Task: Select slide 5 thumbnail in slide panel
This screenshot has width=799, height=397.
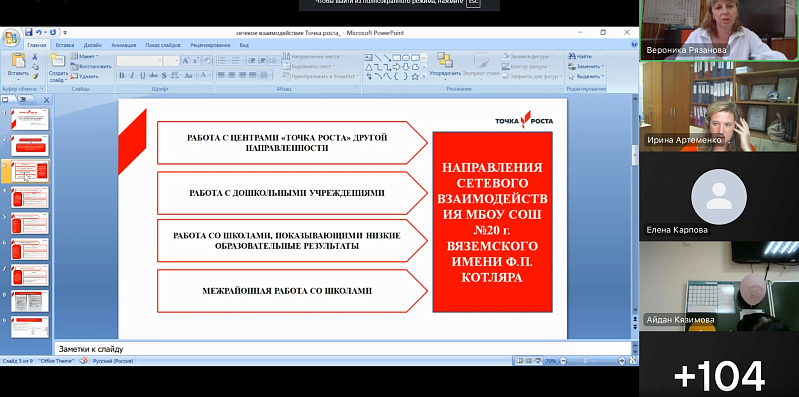Action: click(x=30, y=224)
